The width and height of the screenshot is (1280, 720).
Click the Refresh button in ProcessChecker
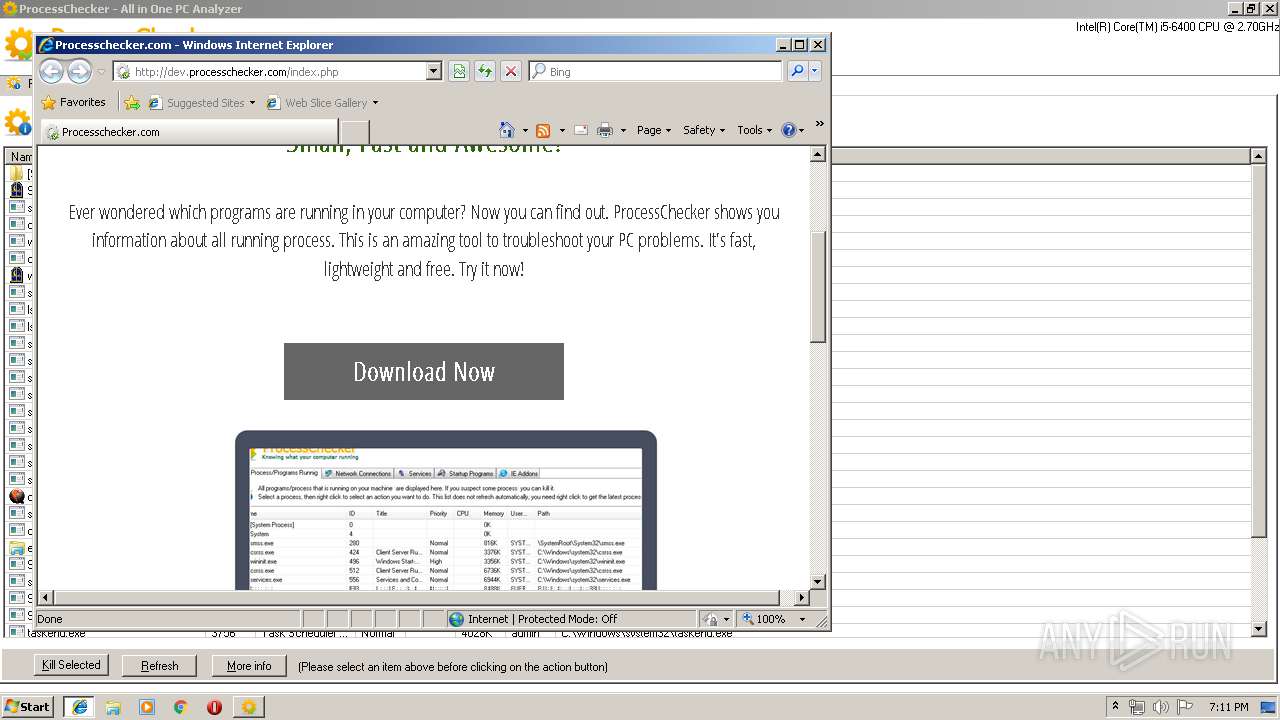[x=160, y=665]
